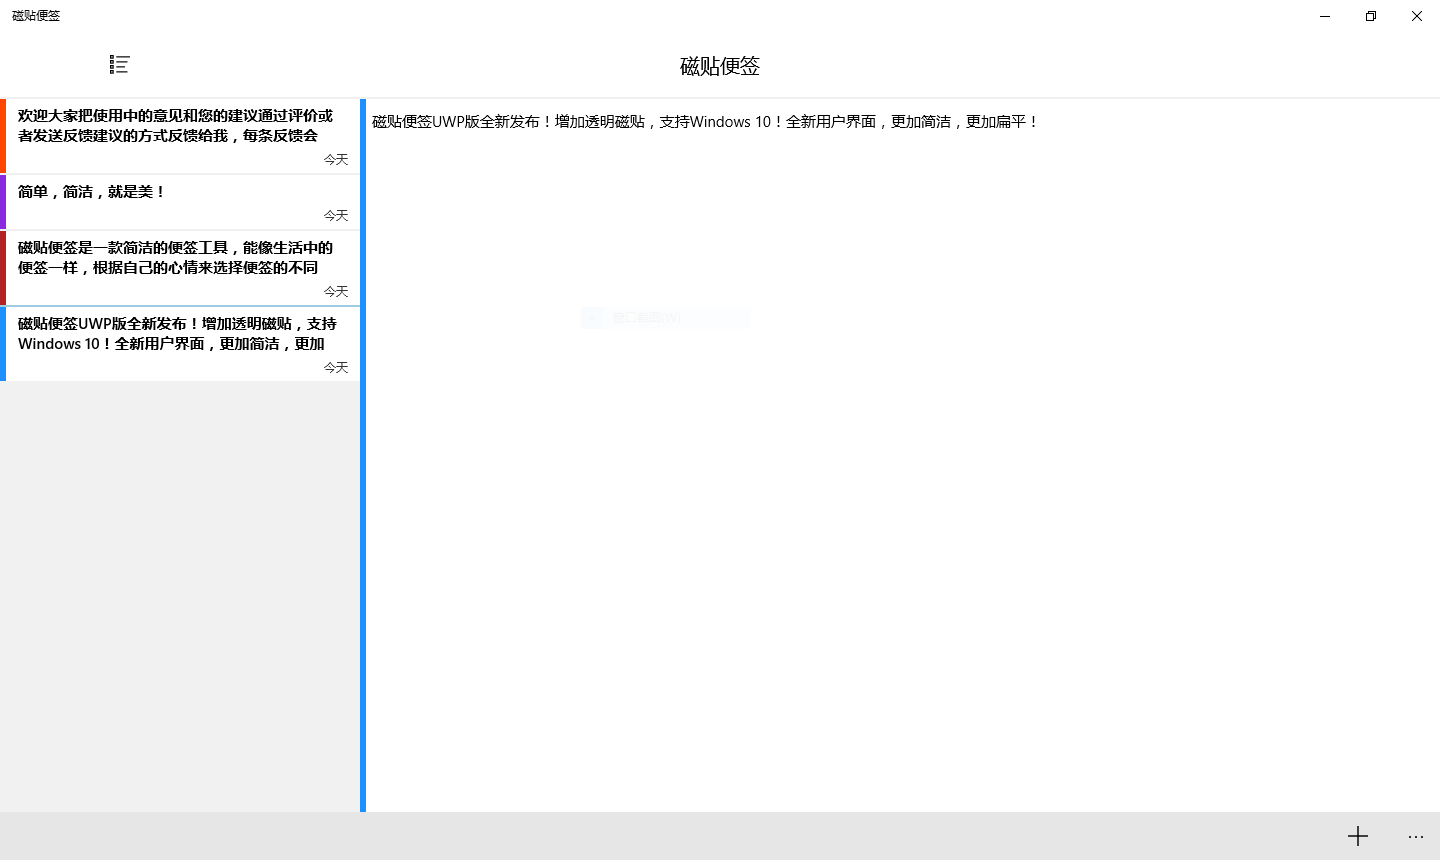The image size is (1440, 860).
Task: Open the note starting 欢迎大家把使用中的意见
Action: pyautogui.click(x=180, y=136)
